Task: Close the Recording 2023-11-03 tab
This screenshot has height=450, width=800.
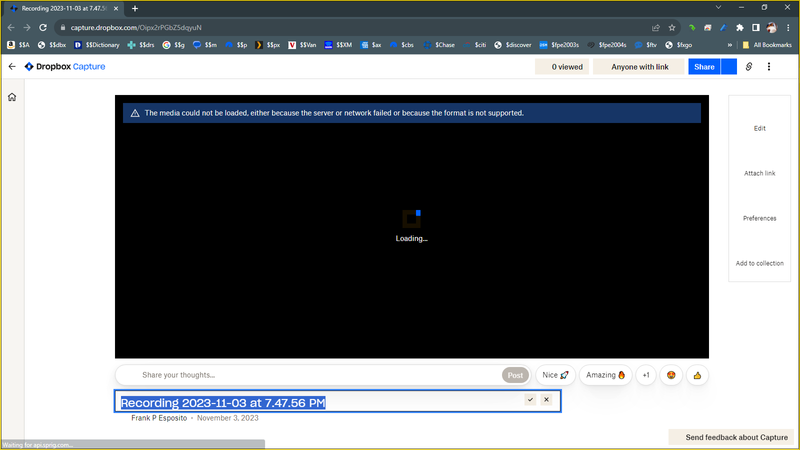Action: [x=116, y=9]
